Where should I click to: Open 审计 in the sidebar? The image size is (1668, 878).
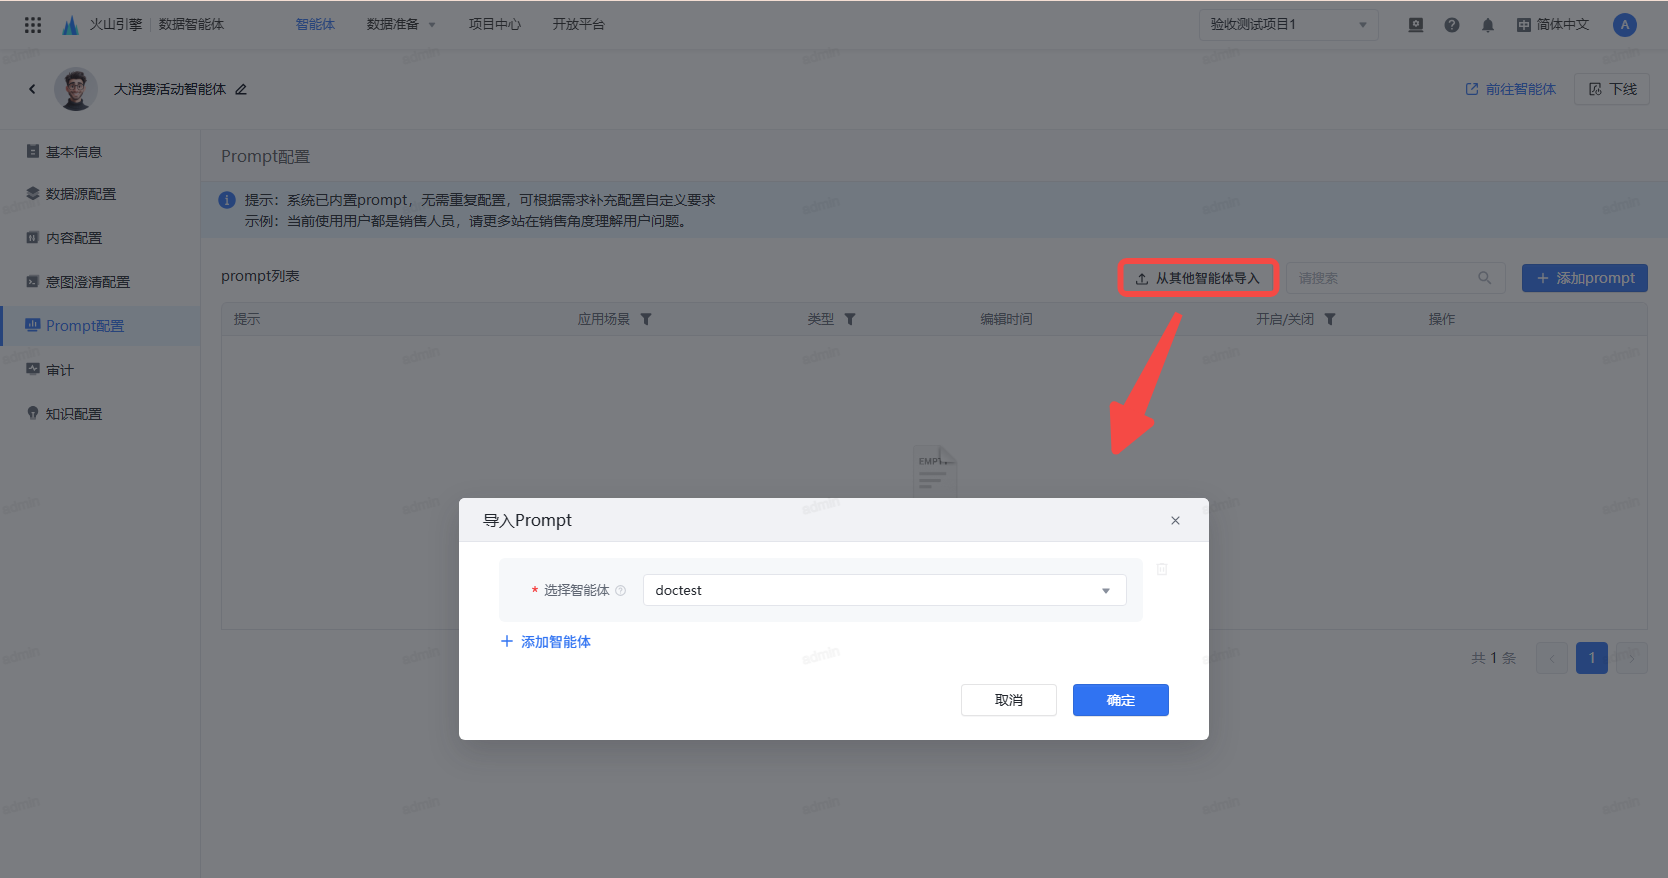[100, 370]
